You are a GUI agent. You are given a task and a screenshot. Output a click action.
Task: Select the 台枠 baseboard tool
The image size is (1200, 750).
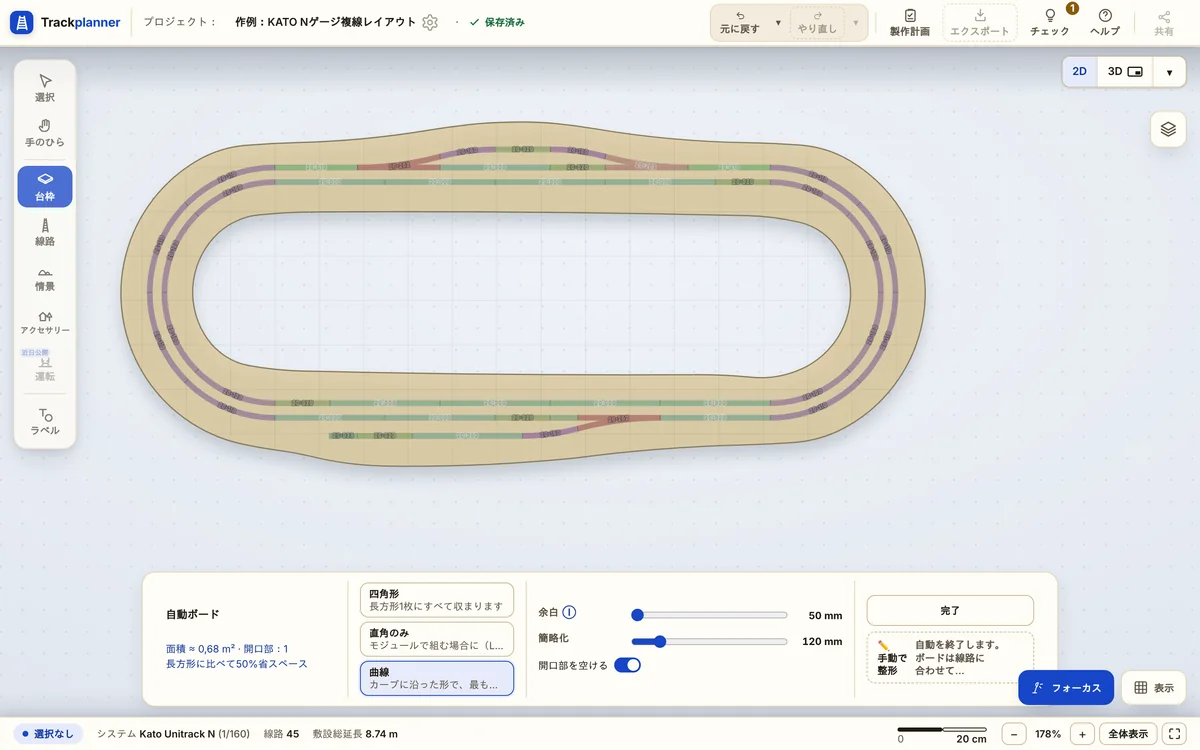pos(45,187)
